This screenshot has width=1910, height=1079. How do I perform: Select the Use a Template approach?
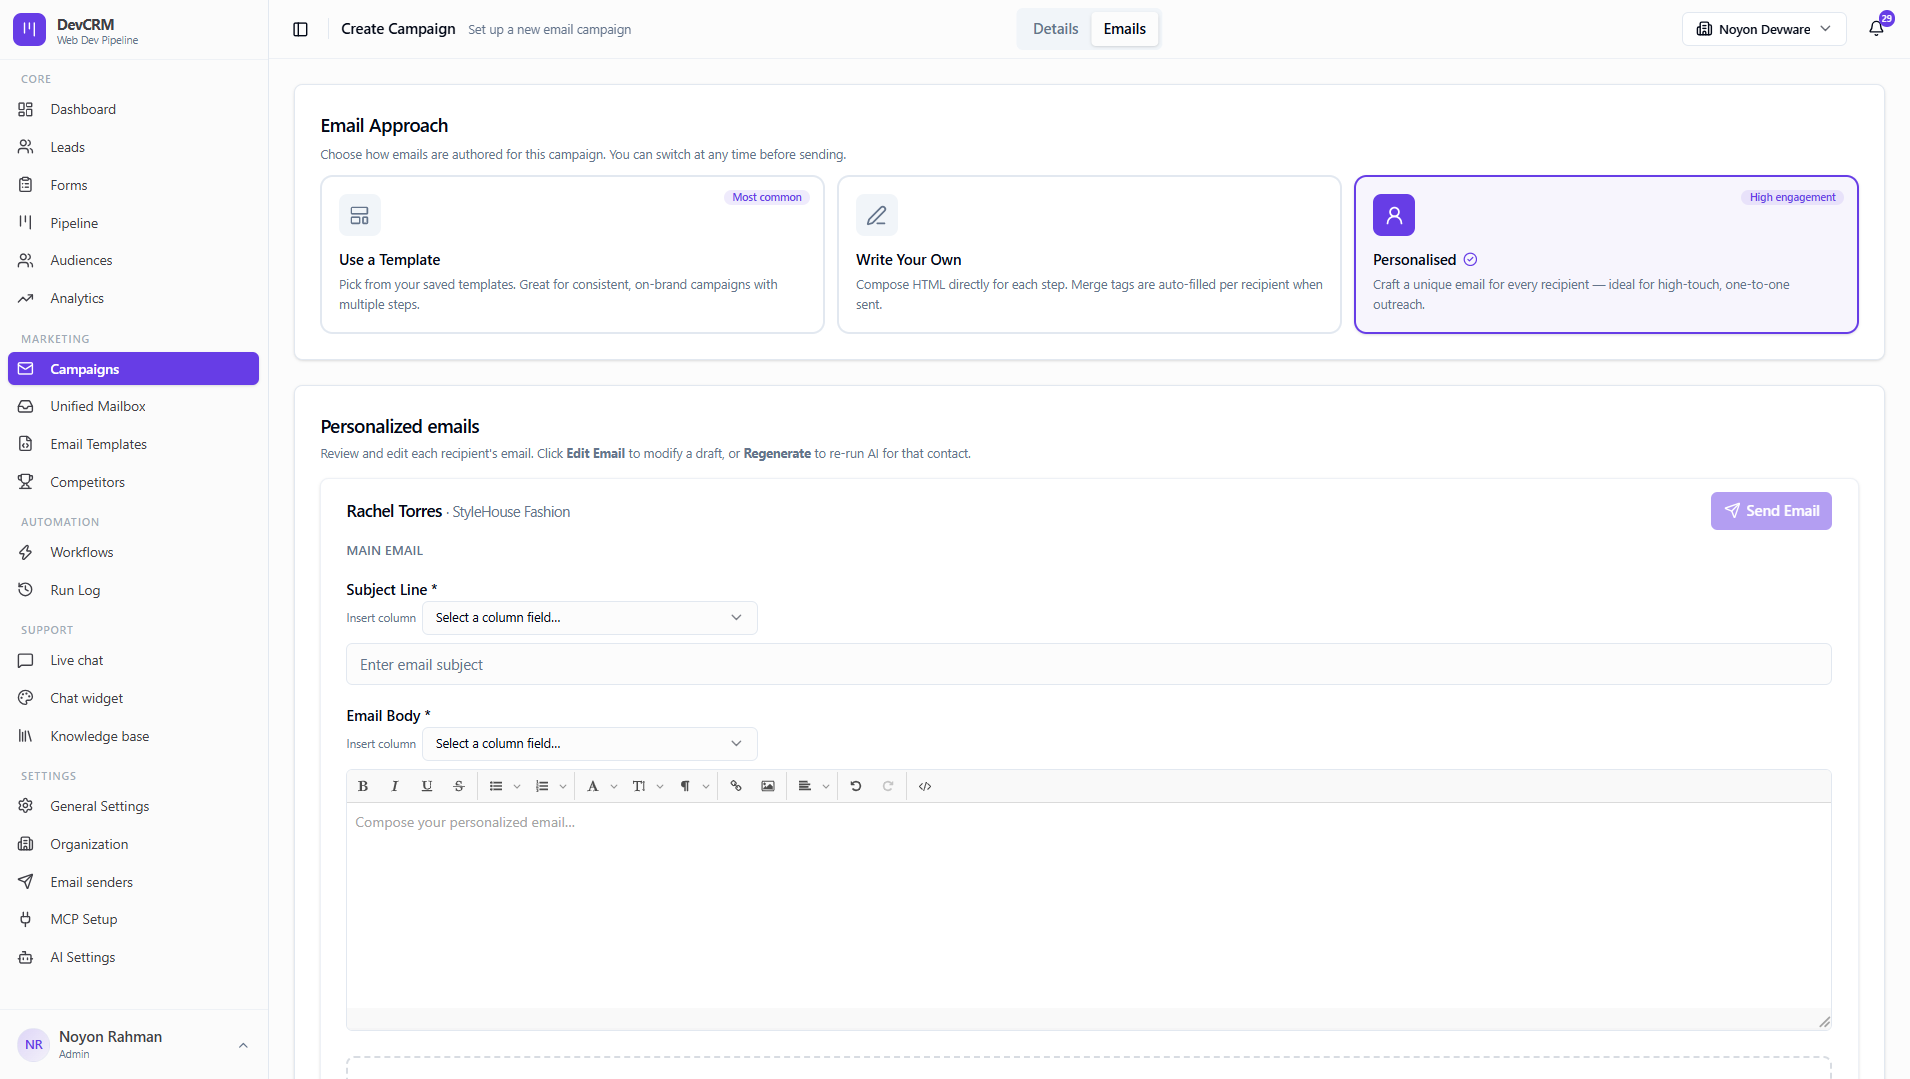(572, 254)
